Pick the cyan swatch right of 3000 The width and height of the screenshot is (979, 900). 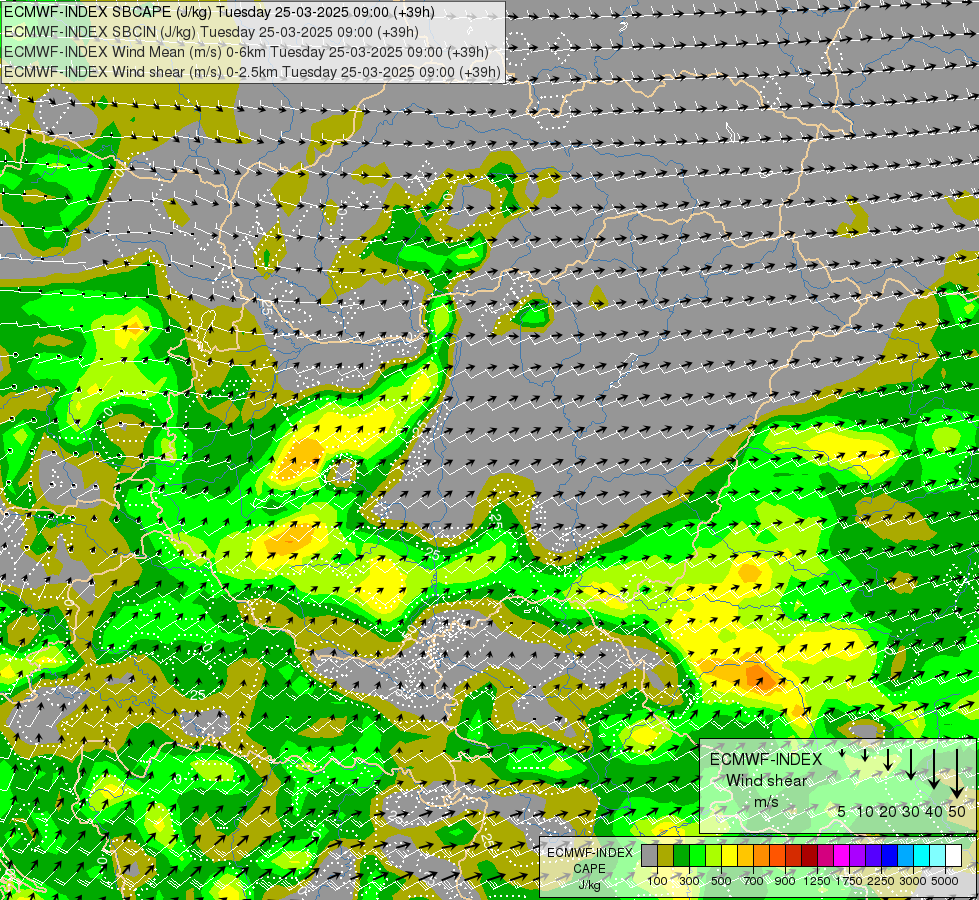point(922,856)
